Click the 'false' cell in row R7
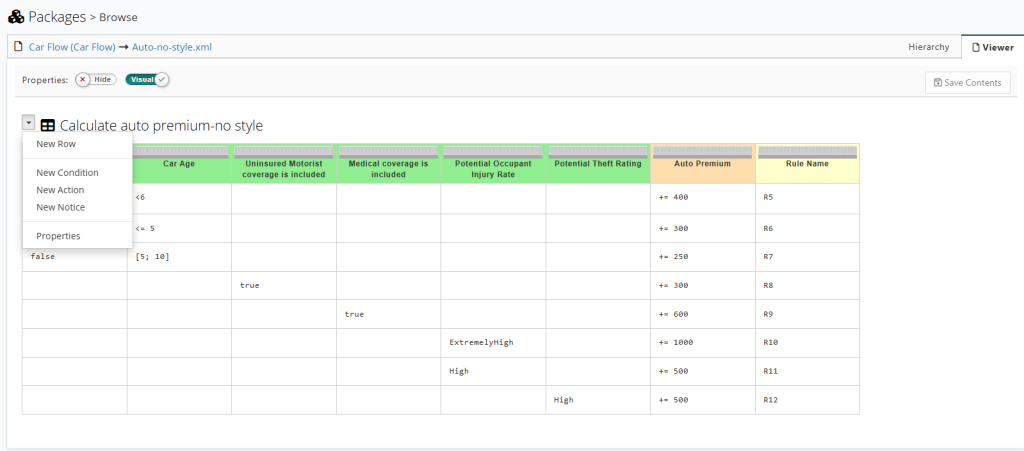Image resolution: width=1024 pixels, height=451 pixels. pyautogui.click(x=74, y=257)
